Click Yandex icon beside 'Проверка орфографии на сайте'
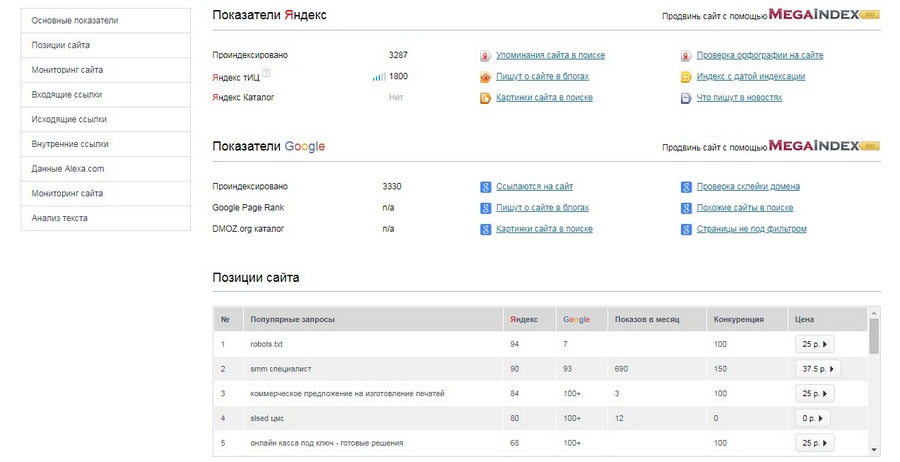Image resolution: width=900 pixels, height=462 pixels. (x=686, y=56)
